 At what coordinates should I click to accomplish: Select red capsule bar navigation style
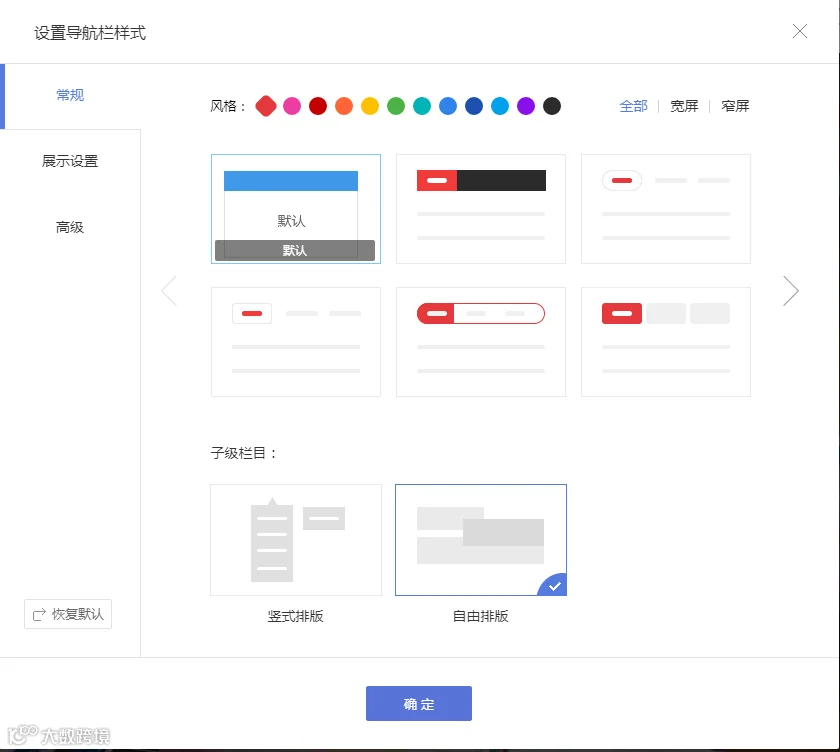[x=481, y=342]
